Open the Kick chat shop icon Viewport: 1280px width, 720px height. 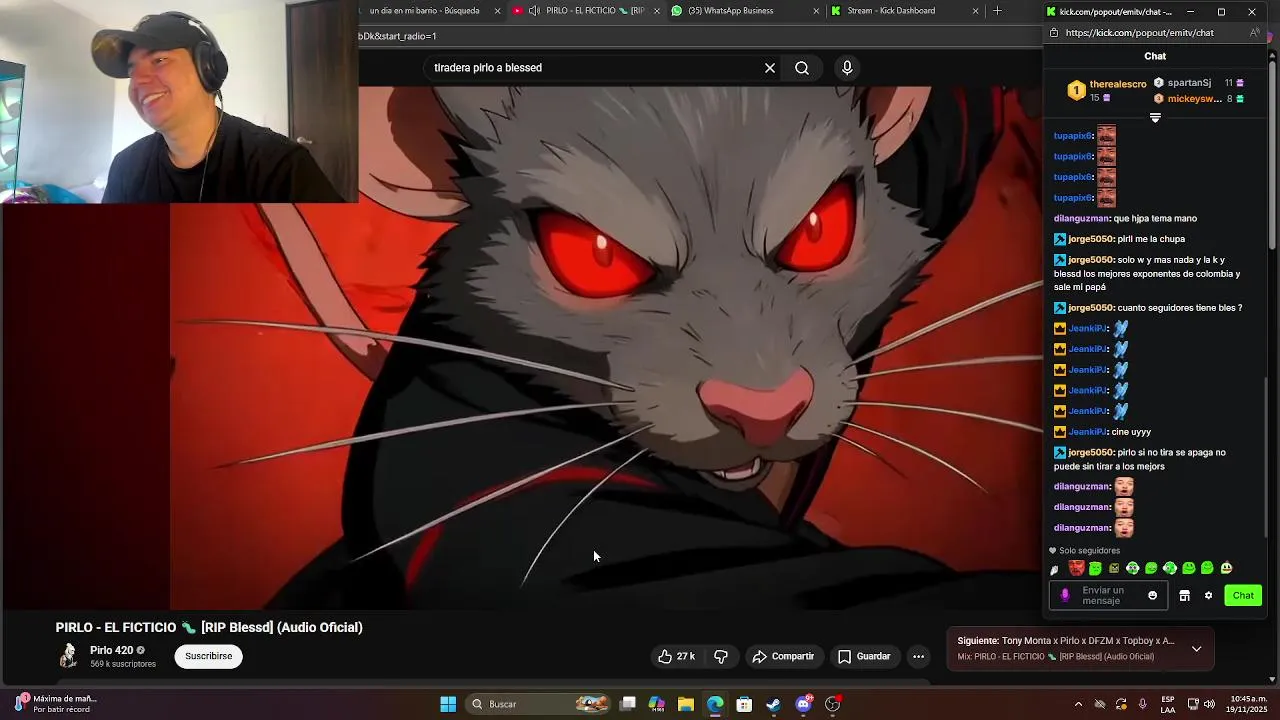pyautogui.click(x=1184, y=595)
